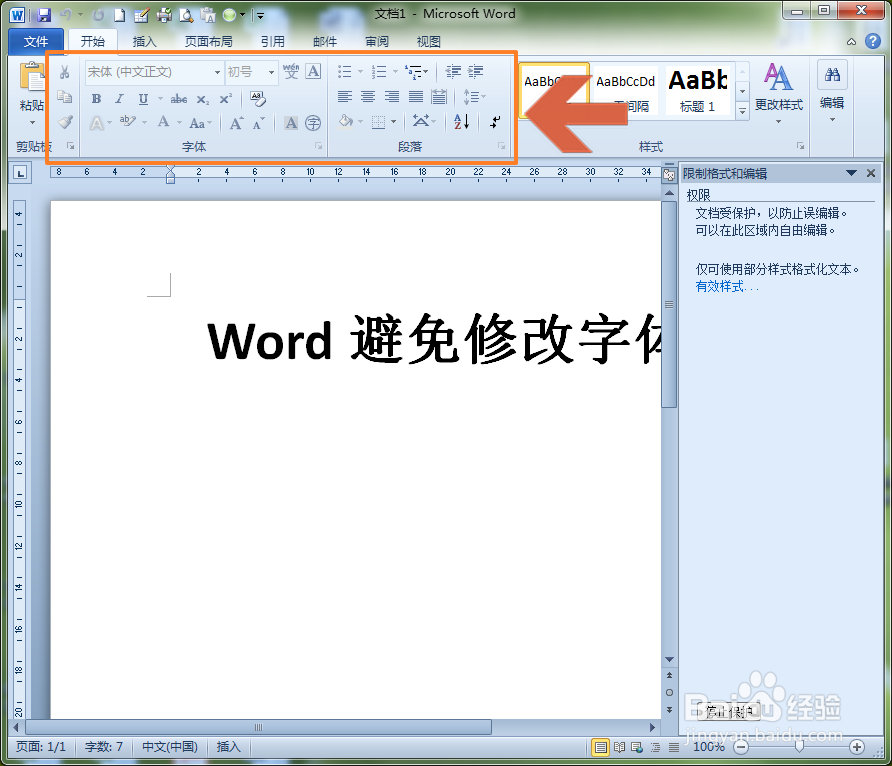
Task: Toggle Align Text Left
Action: point(345,97)
